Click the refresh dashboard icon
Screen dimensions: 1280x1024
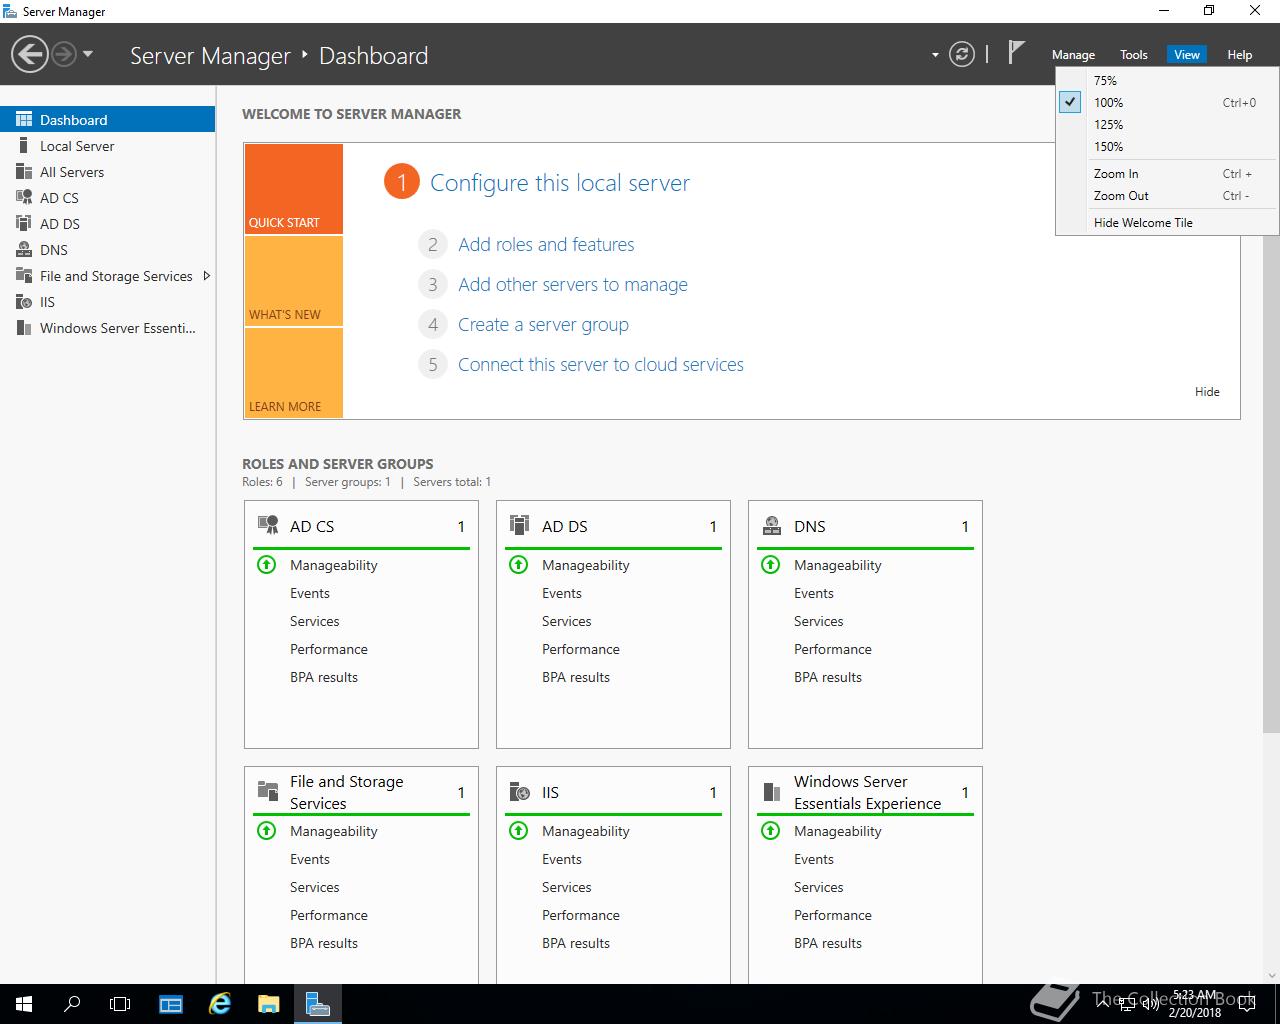coord(961,54)
